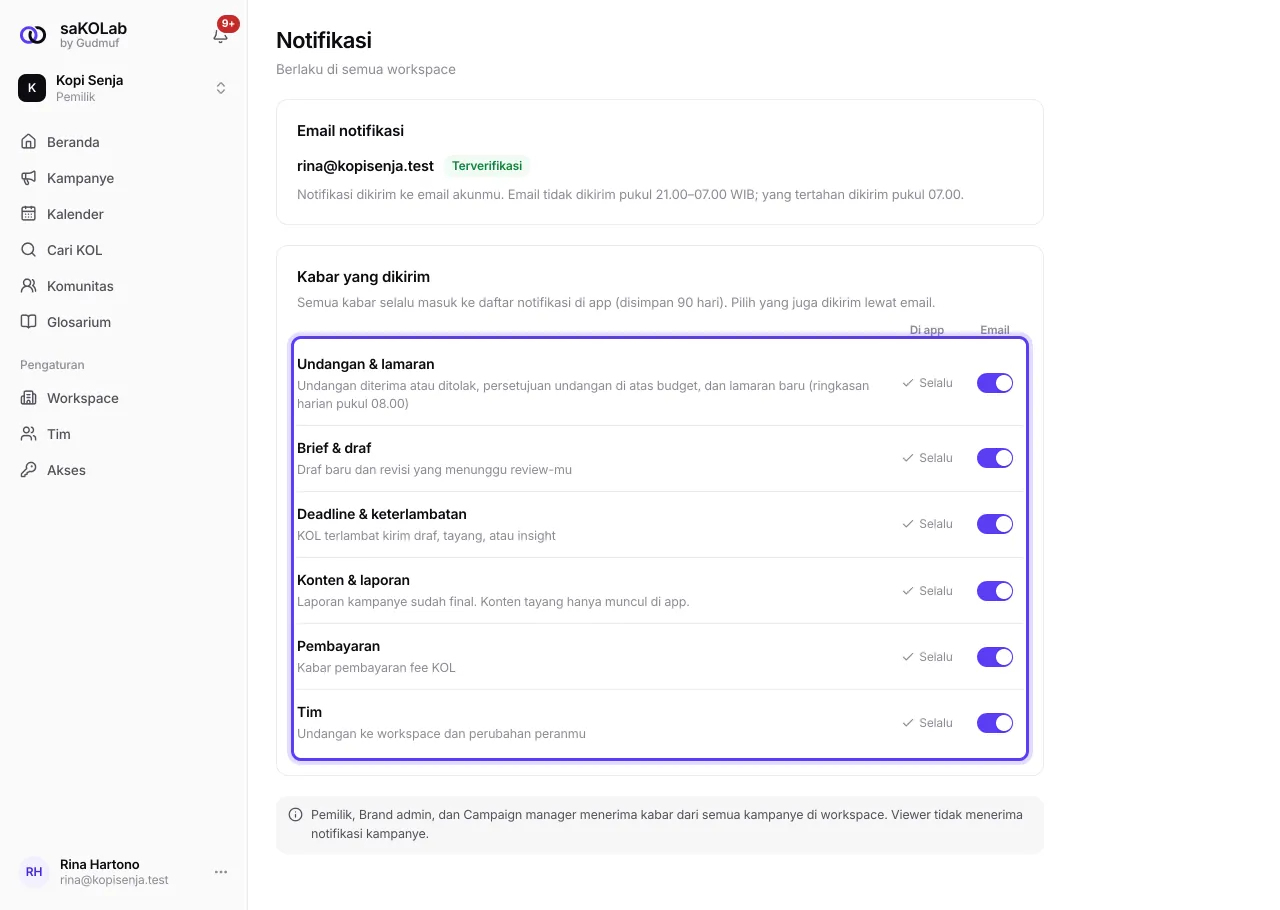Open the Cari KOL menu item
This screenshot has width=1280, height=910.
[x=123, y=250]
